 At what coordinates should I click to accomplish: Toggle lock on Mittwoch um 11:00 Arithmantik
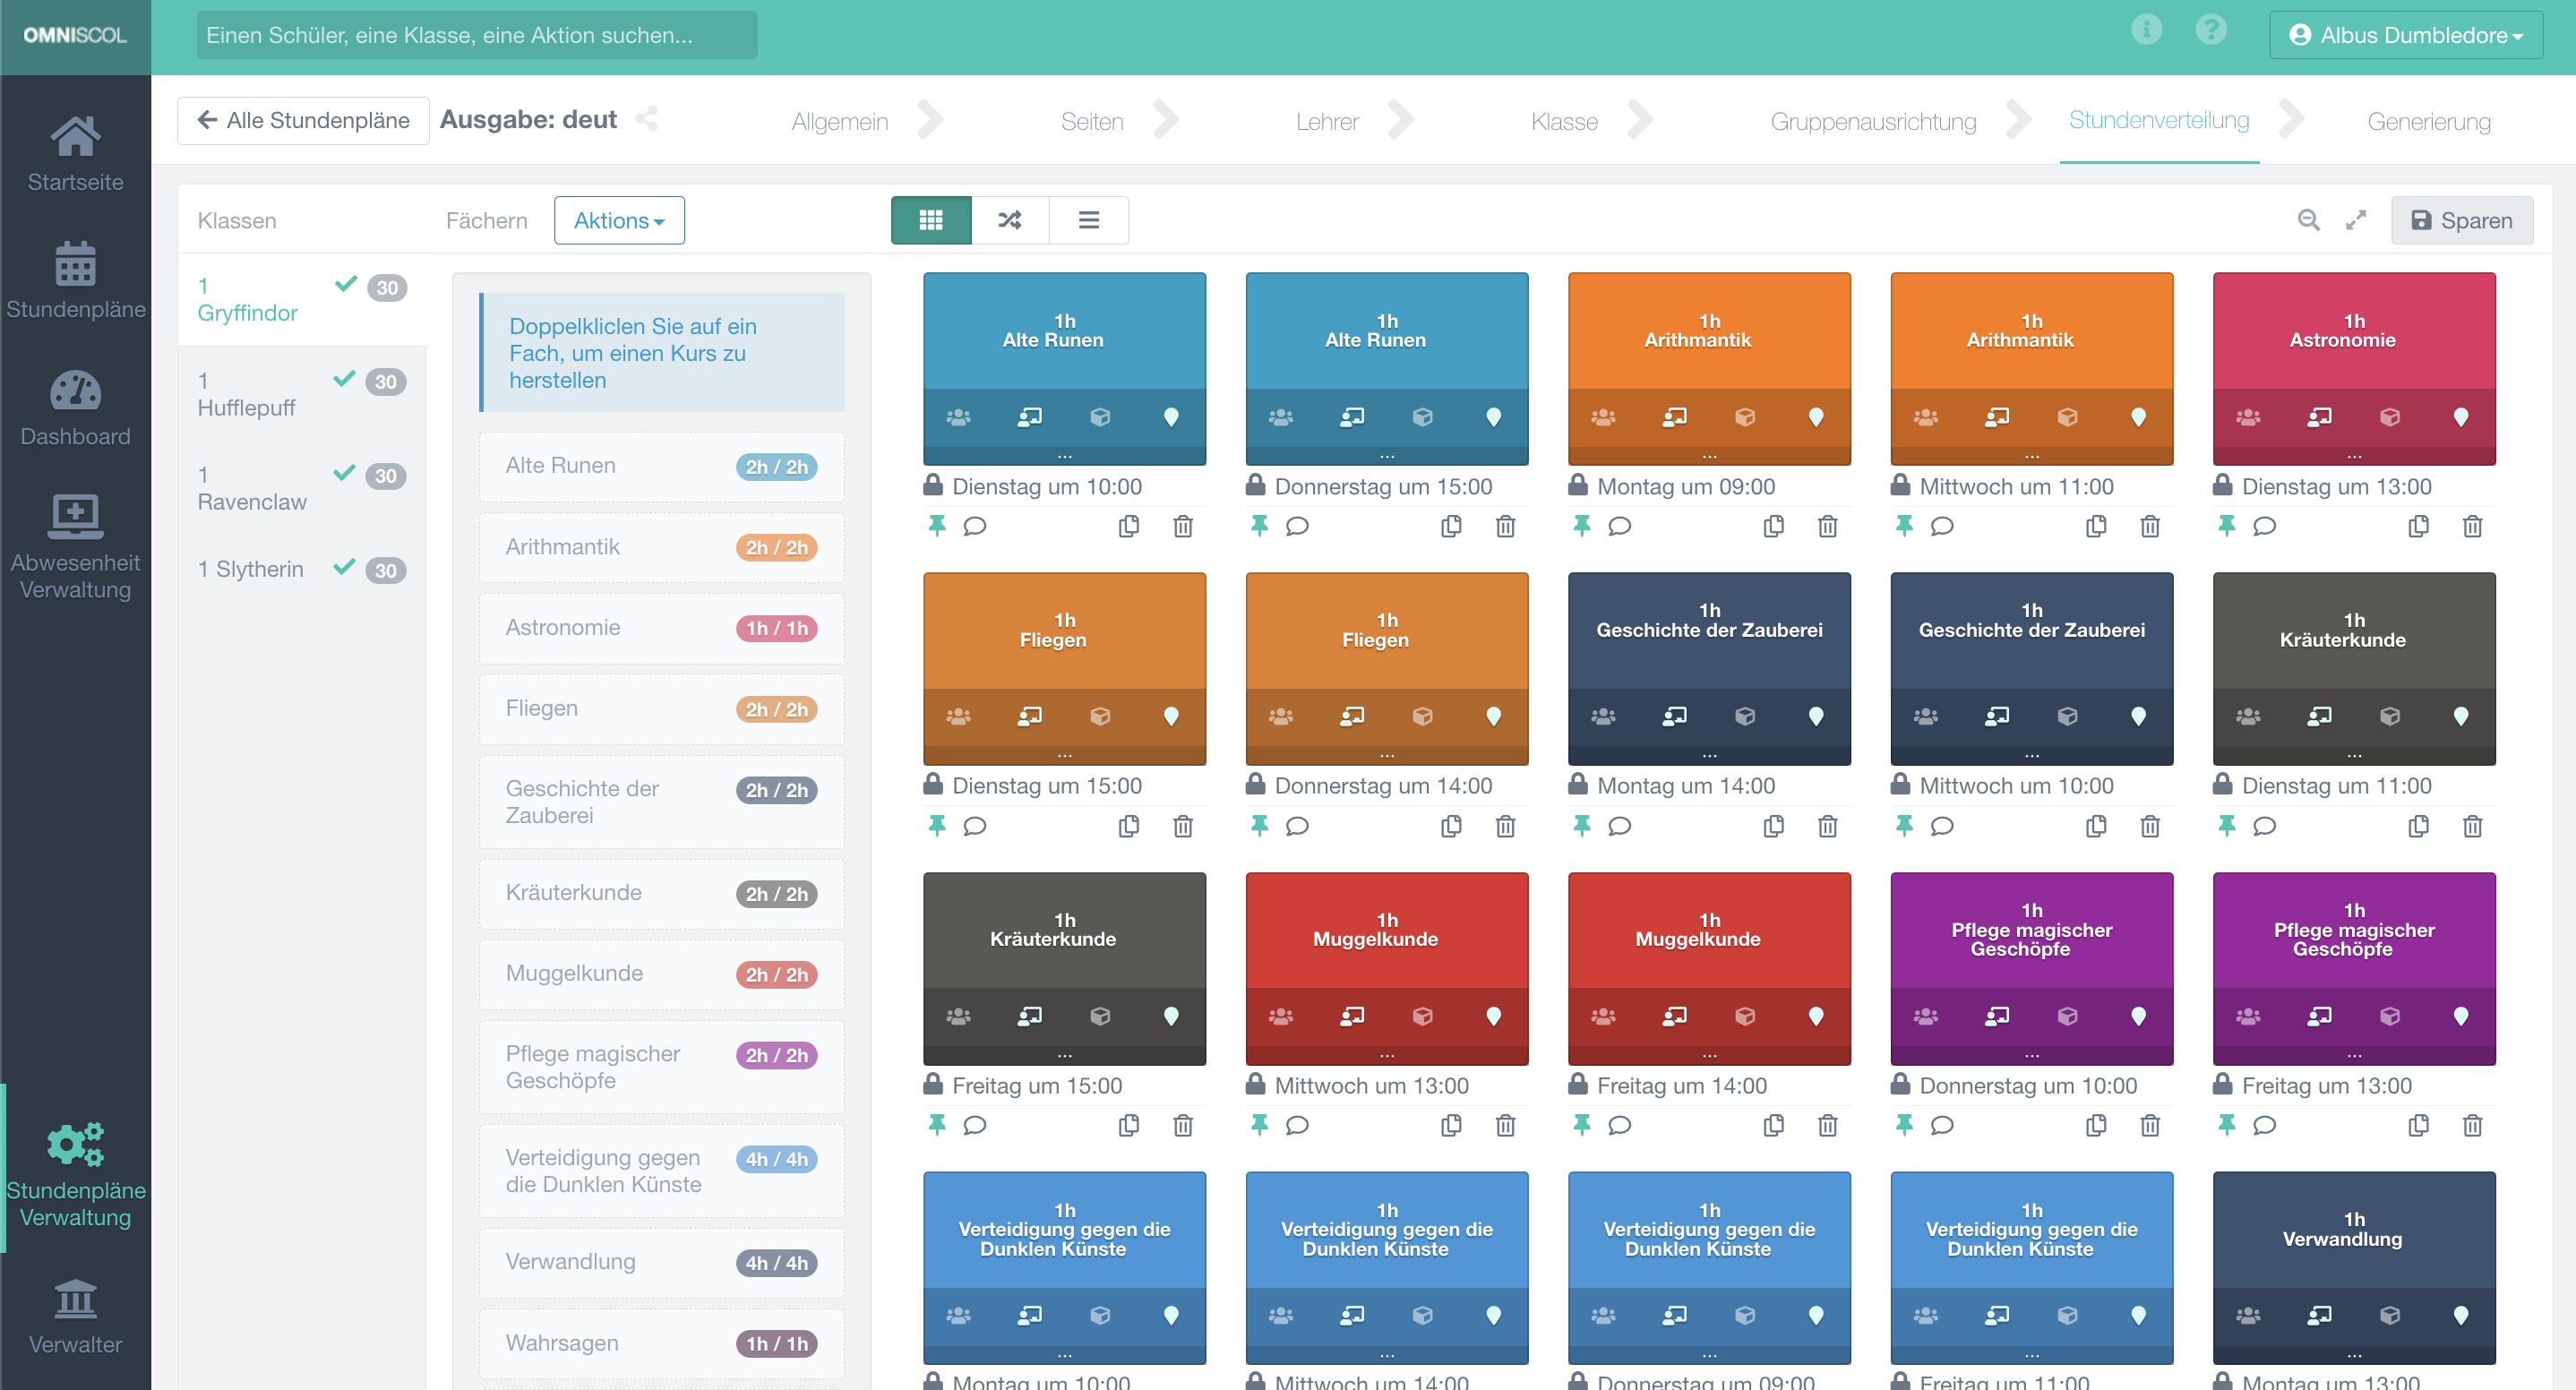point(1900,486)
